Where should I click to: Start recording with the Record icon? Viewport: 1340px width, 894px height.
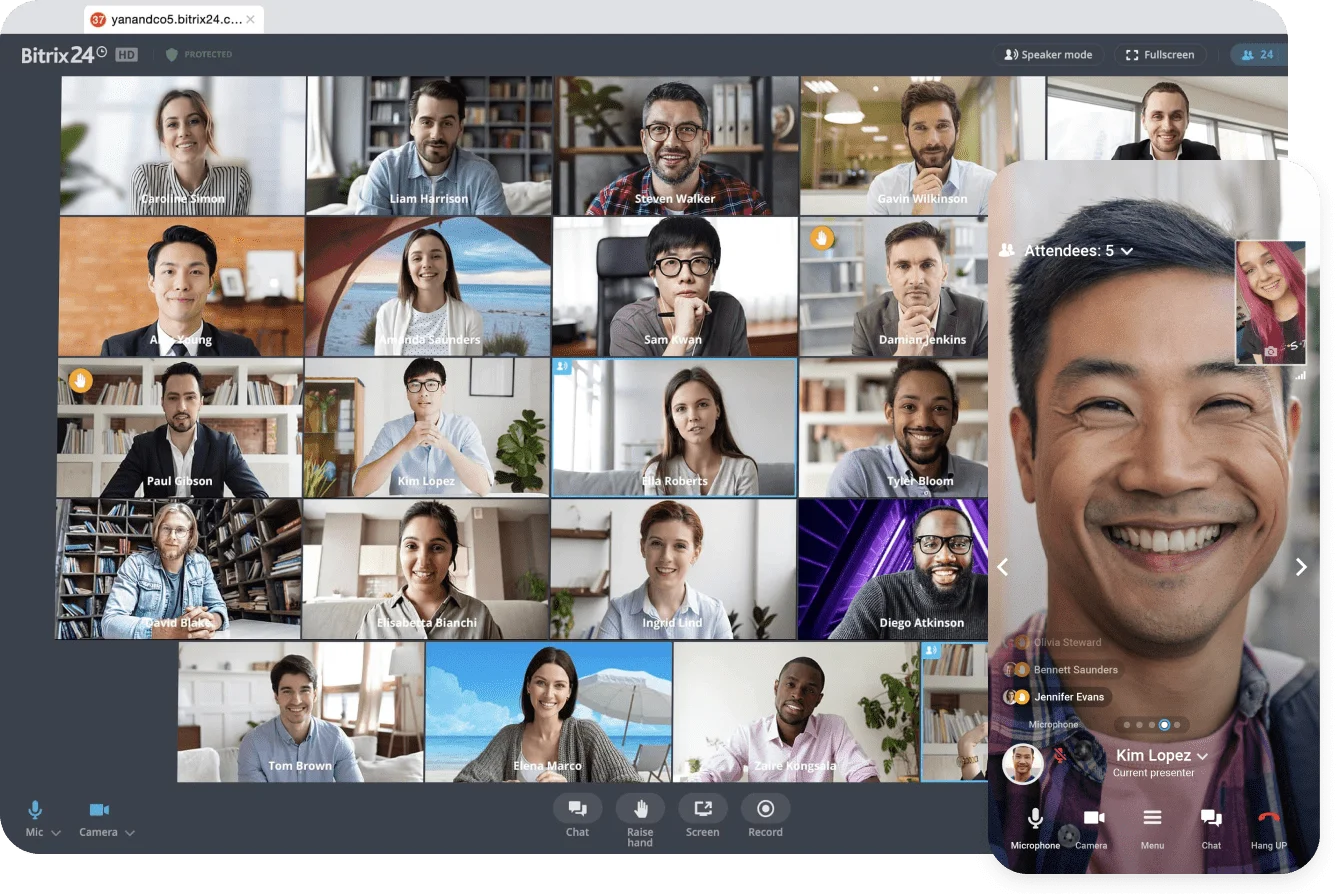[x=765, y=810]
